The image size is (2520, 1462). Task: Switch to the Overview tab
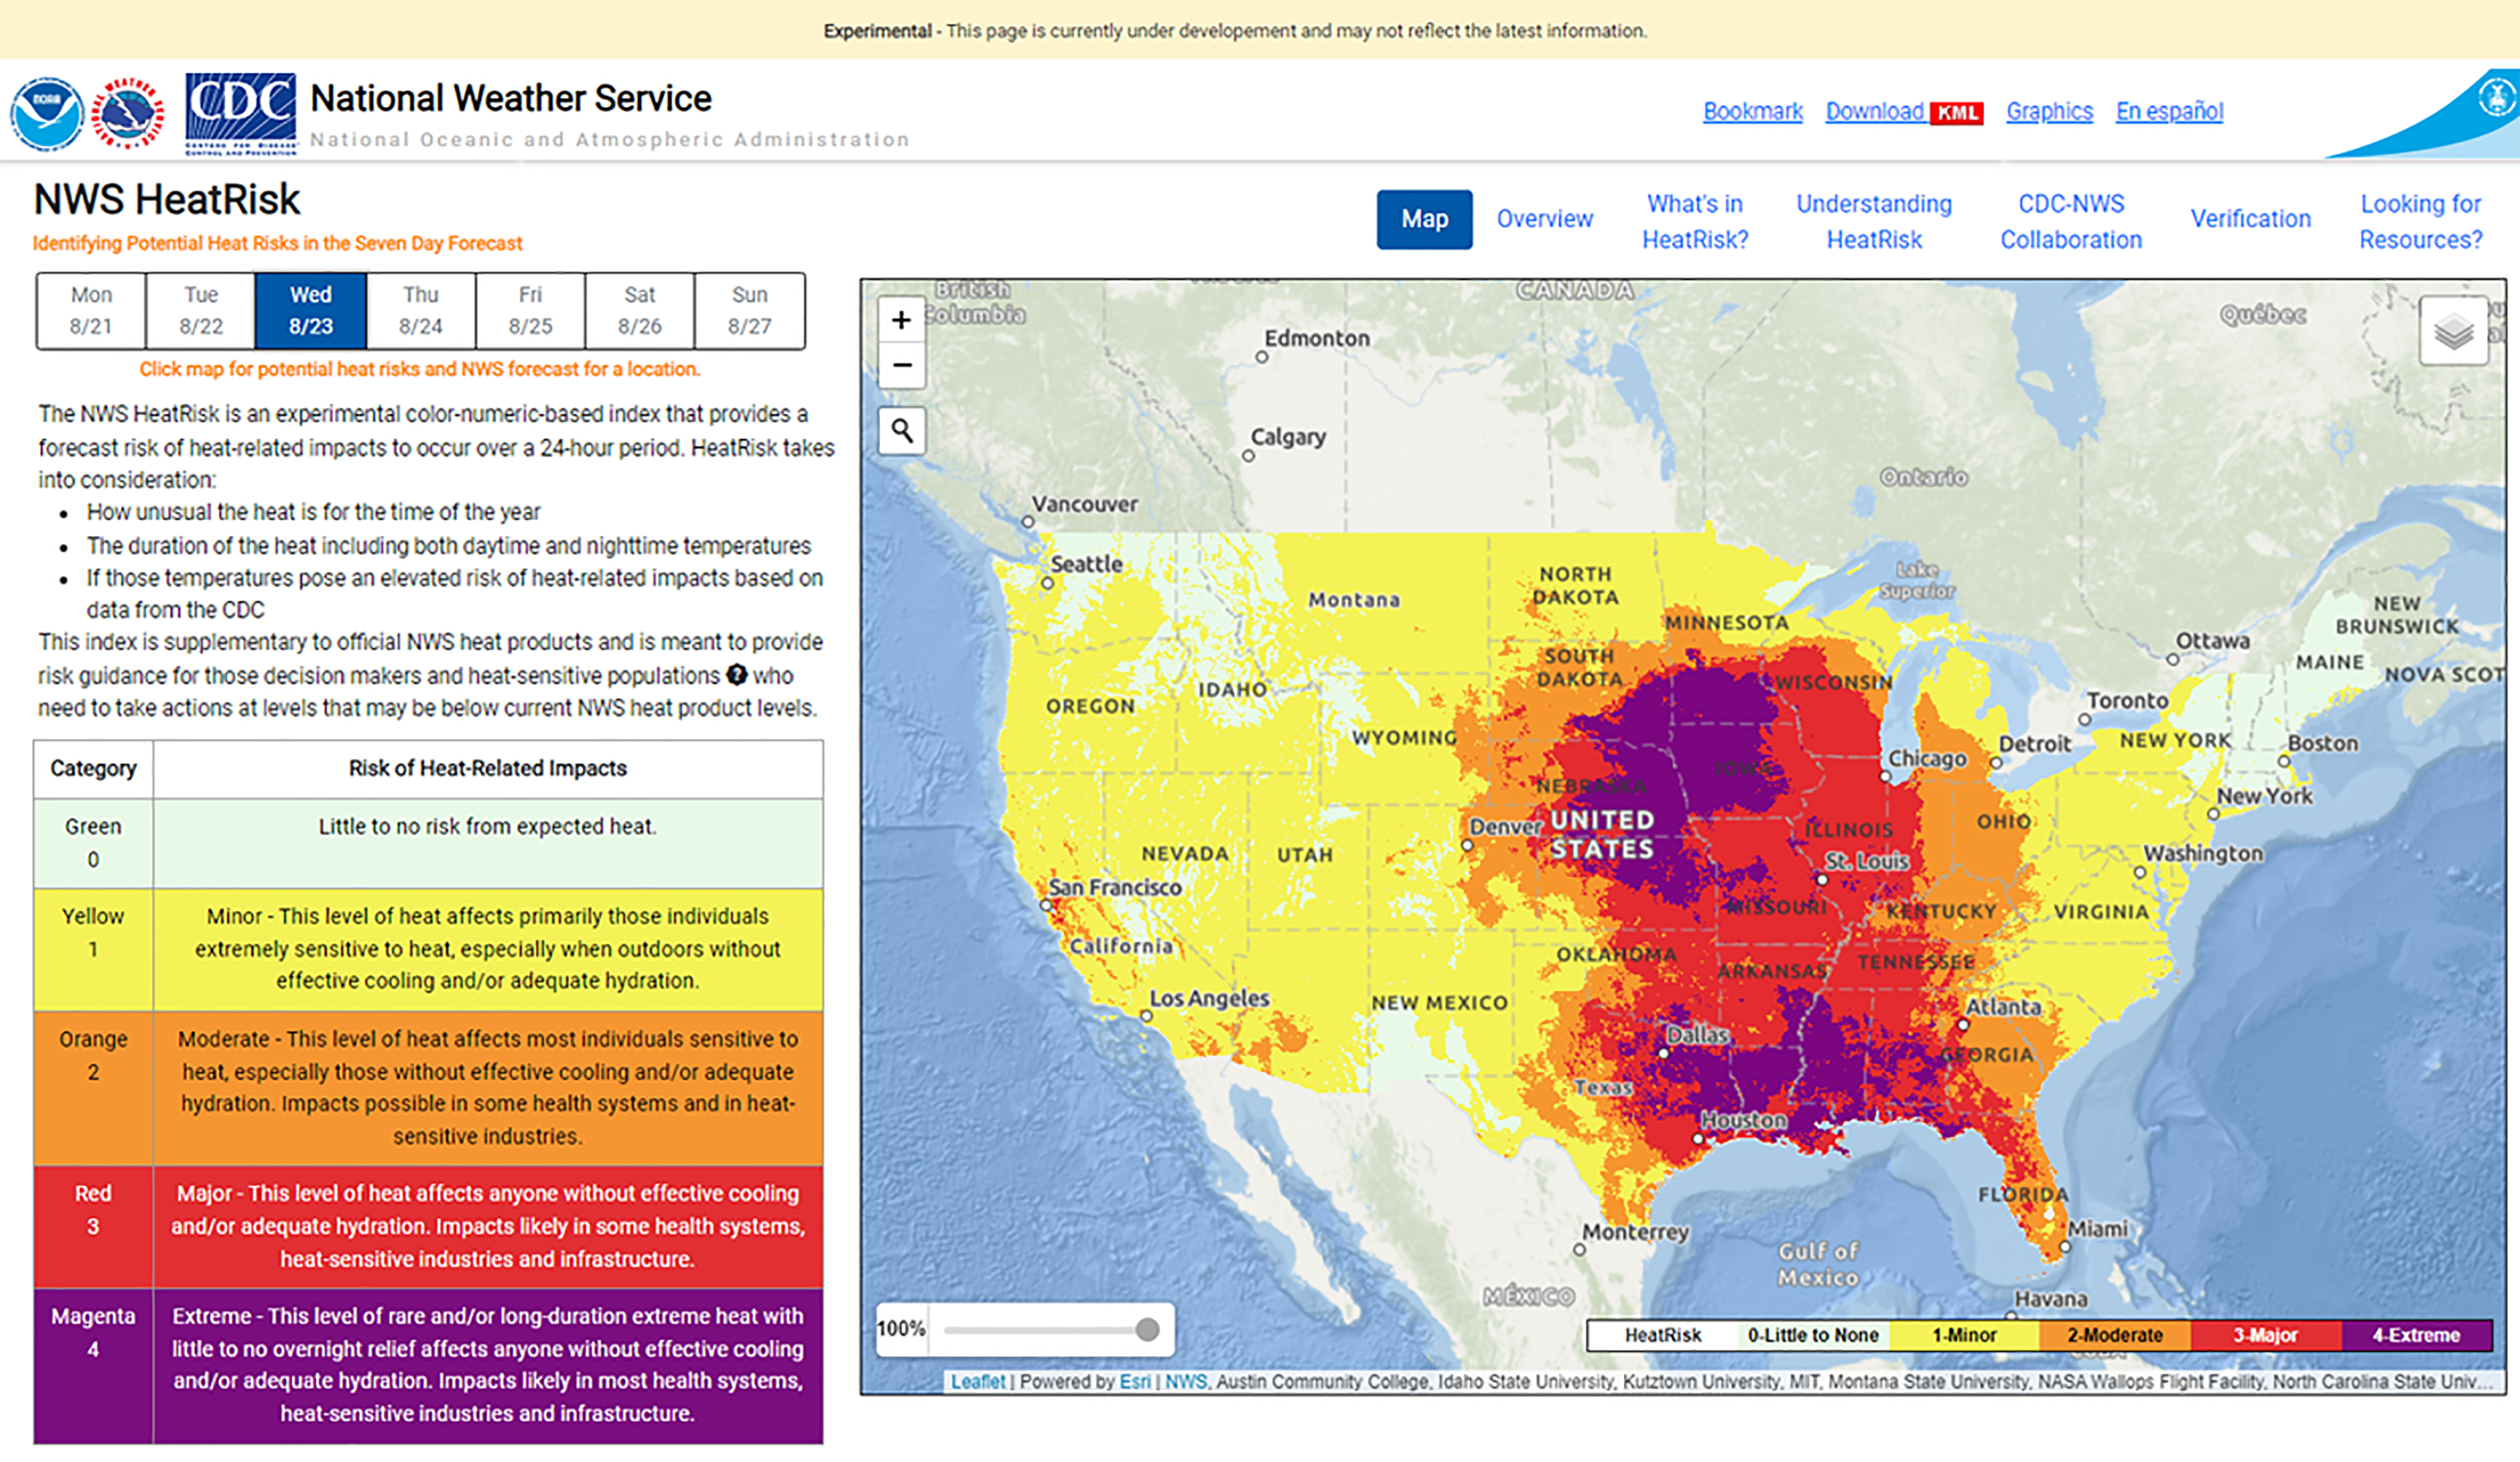[1544, 219]
